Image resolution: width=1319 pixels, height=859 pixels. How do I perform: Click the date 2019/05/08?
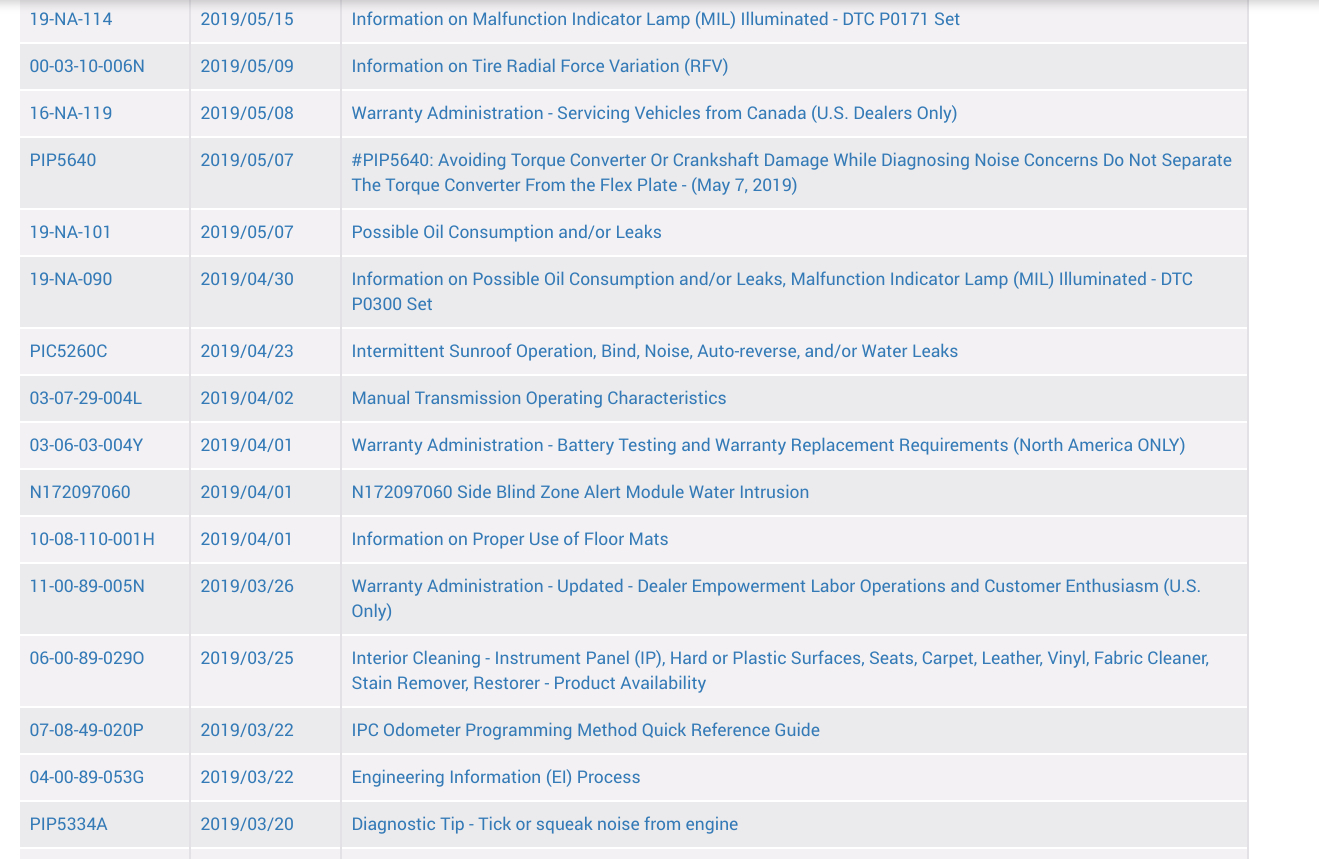247,113
